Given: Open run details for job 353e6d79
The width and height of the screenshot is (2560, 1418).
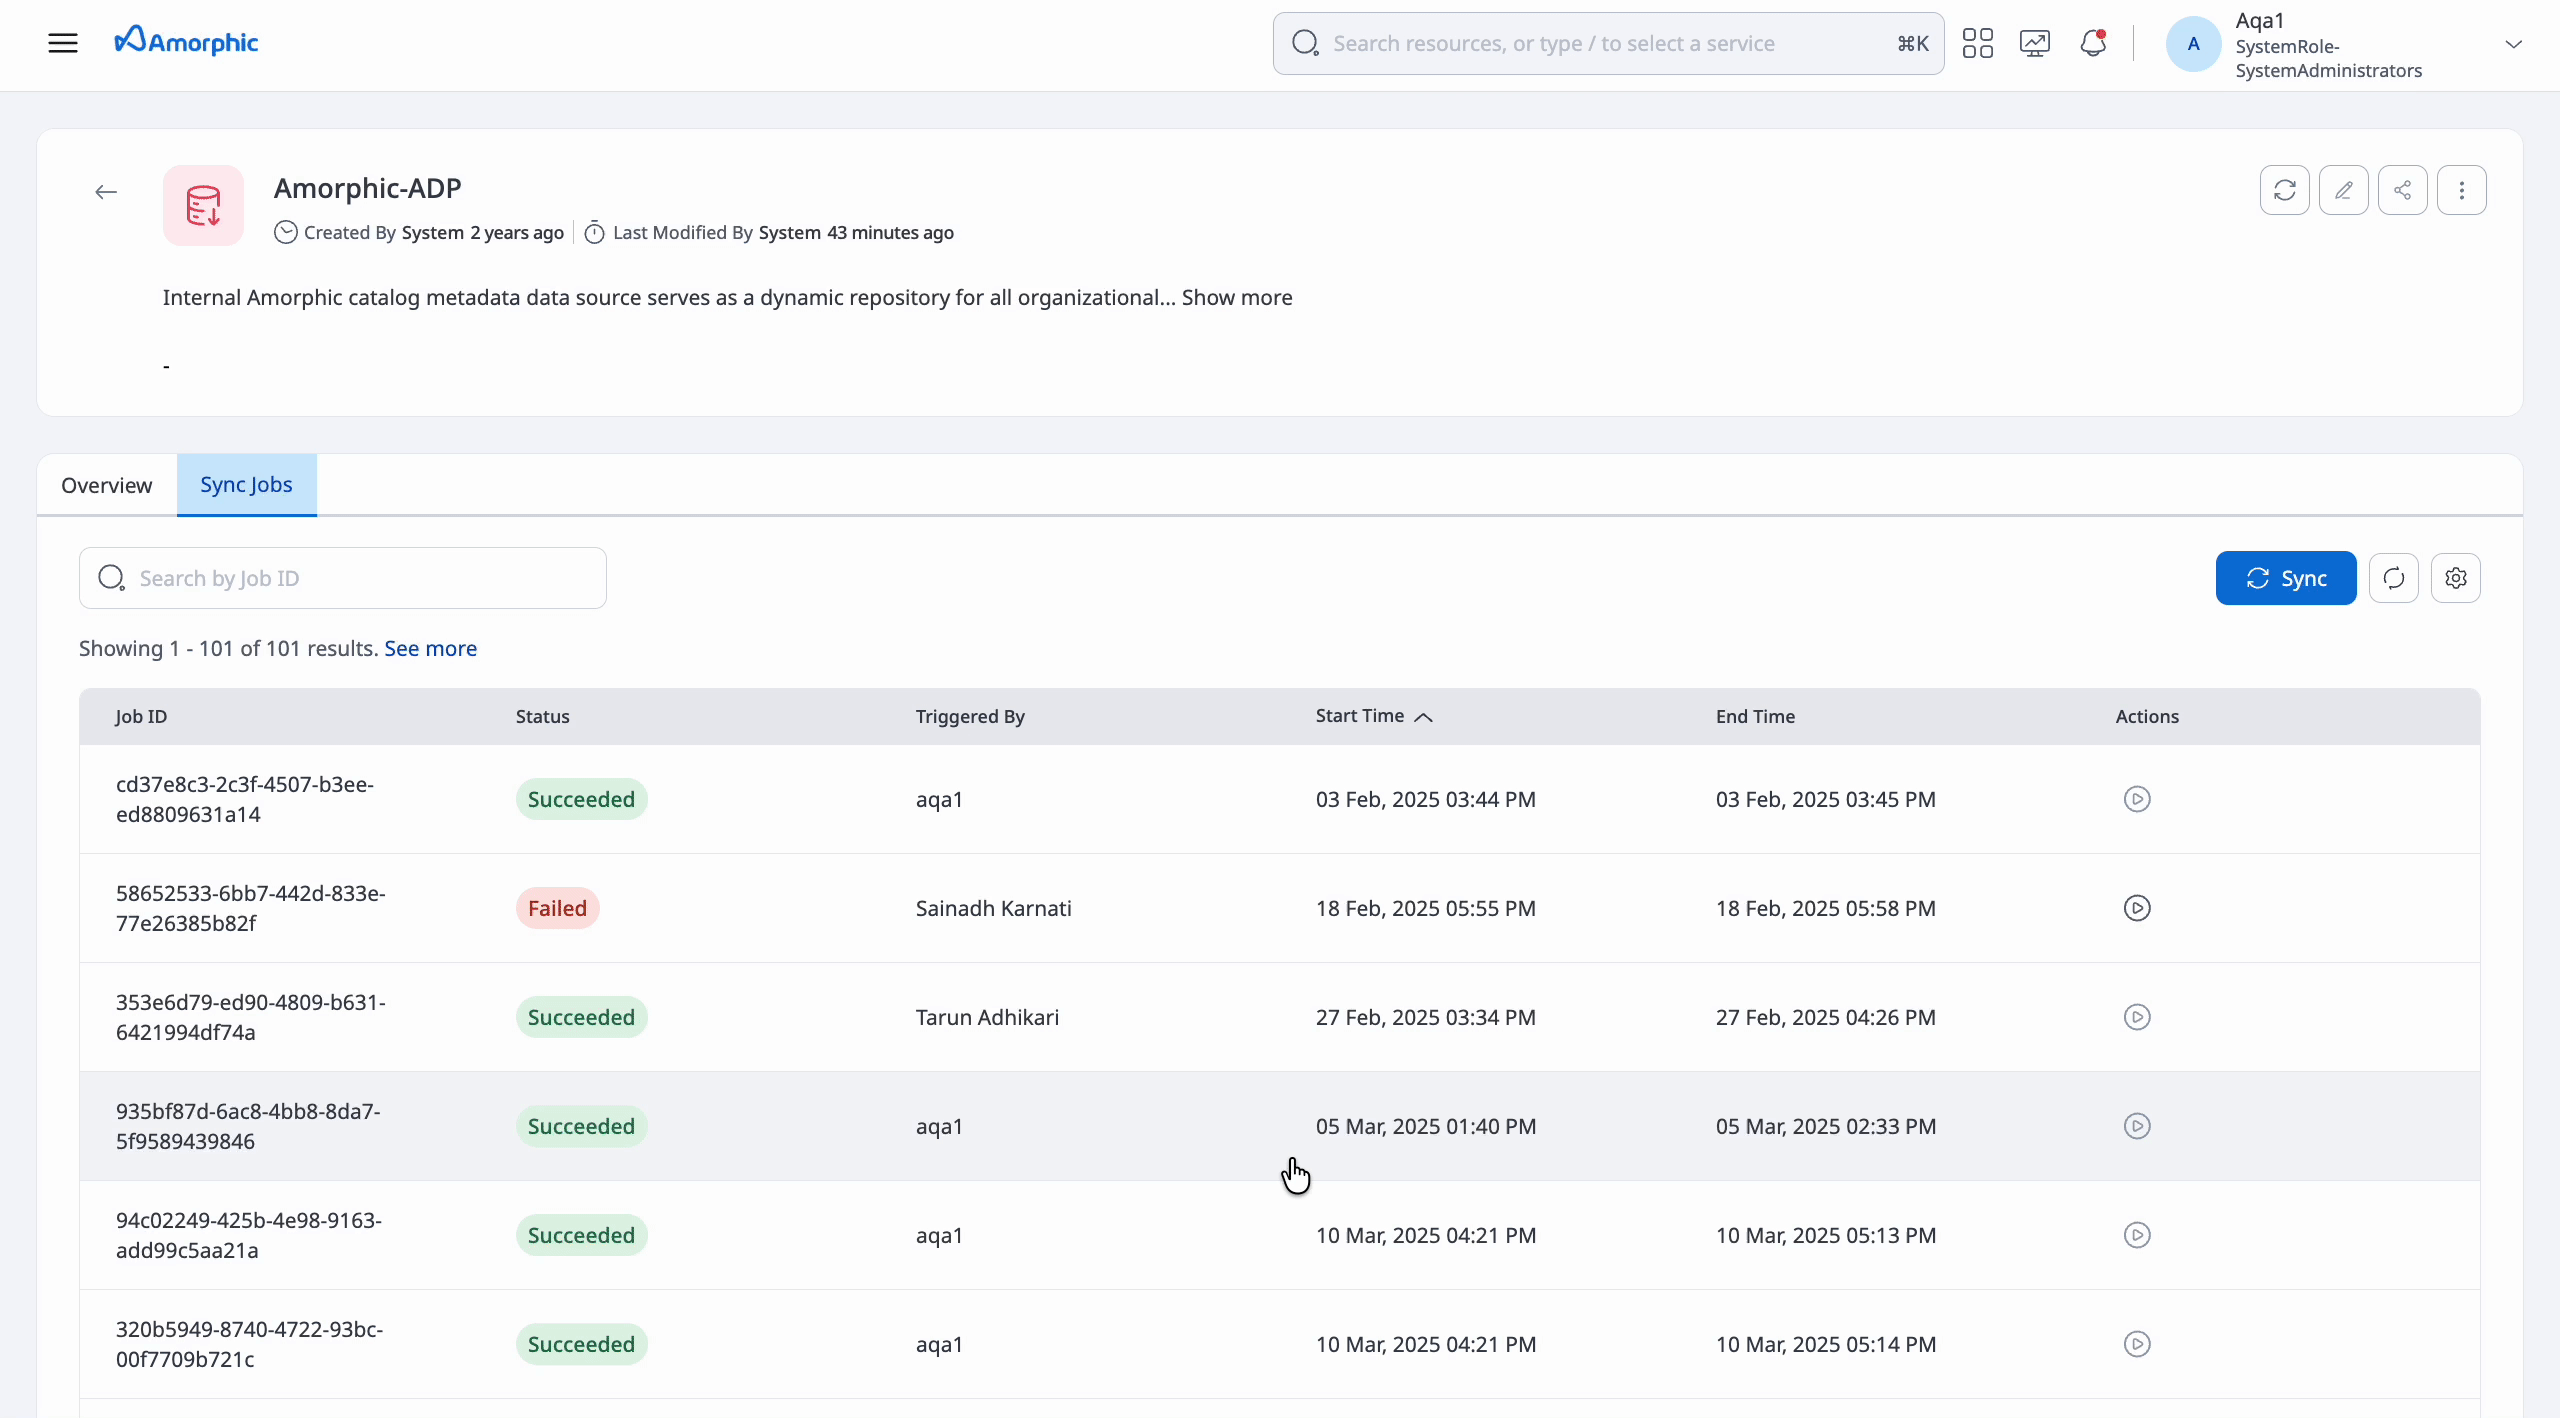Looking at the screenshot, I should coord(2137,1017).
